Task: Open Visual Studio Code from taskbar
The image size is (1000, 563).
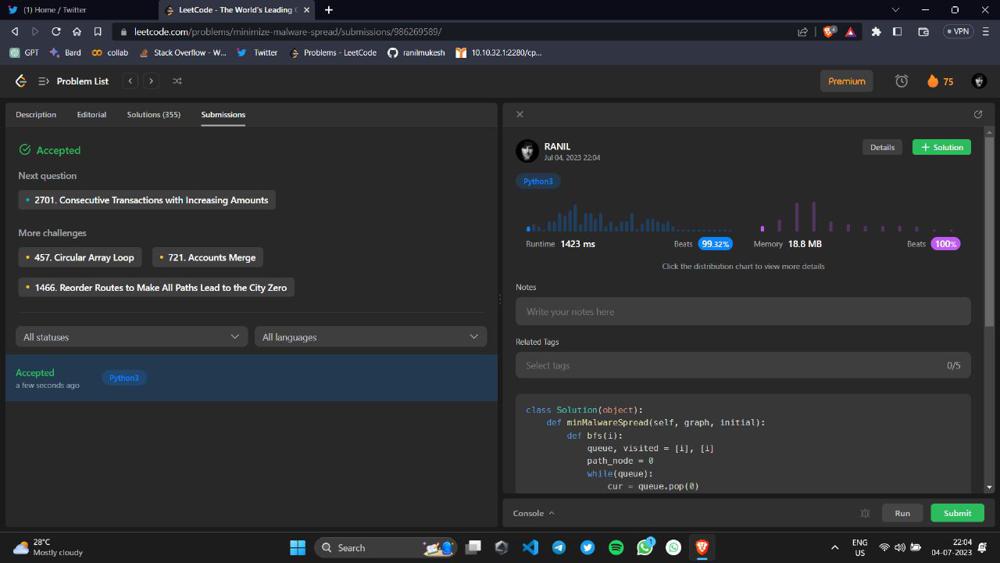Action: (x=530, y=547)
